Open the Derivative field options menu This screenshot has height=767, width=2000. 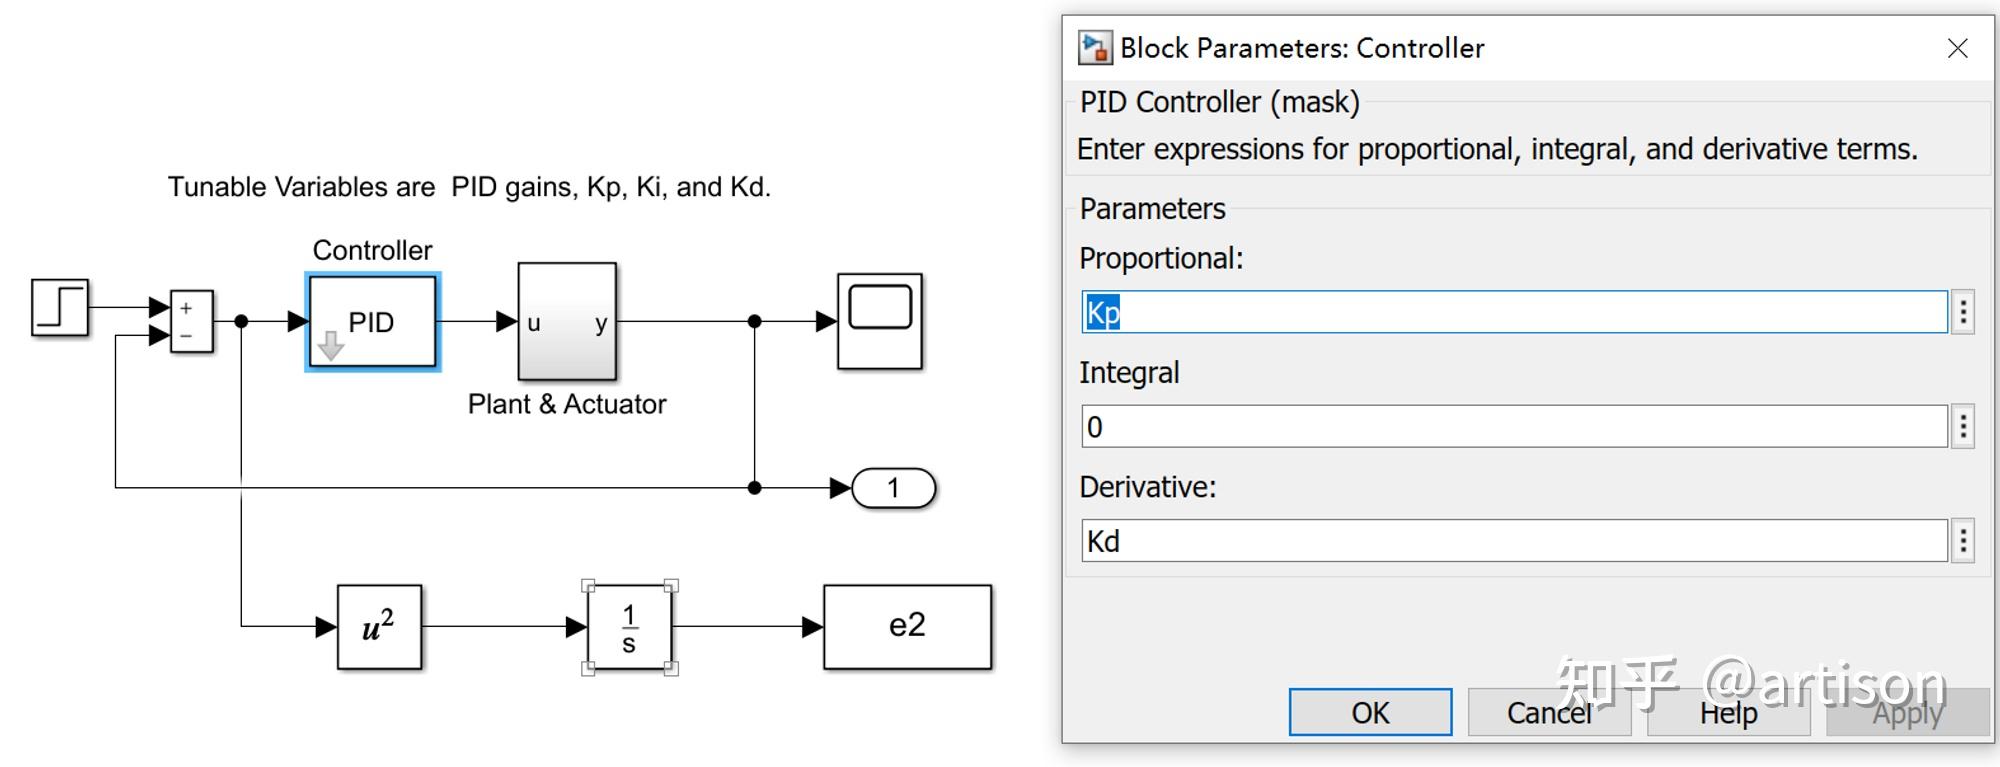(1963, 541)
